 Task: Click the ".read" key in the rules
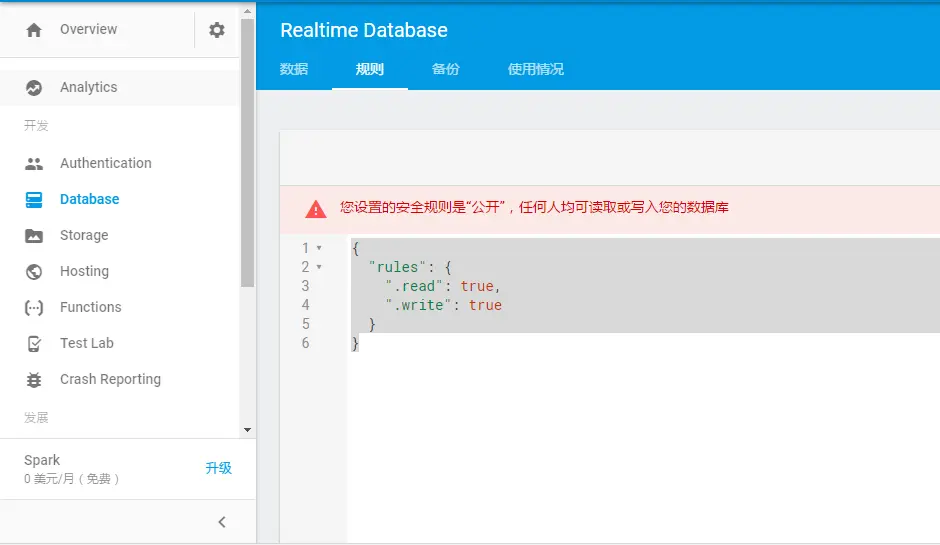pyautogui.click(x=414, y=286)
